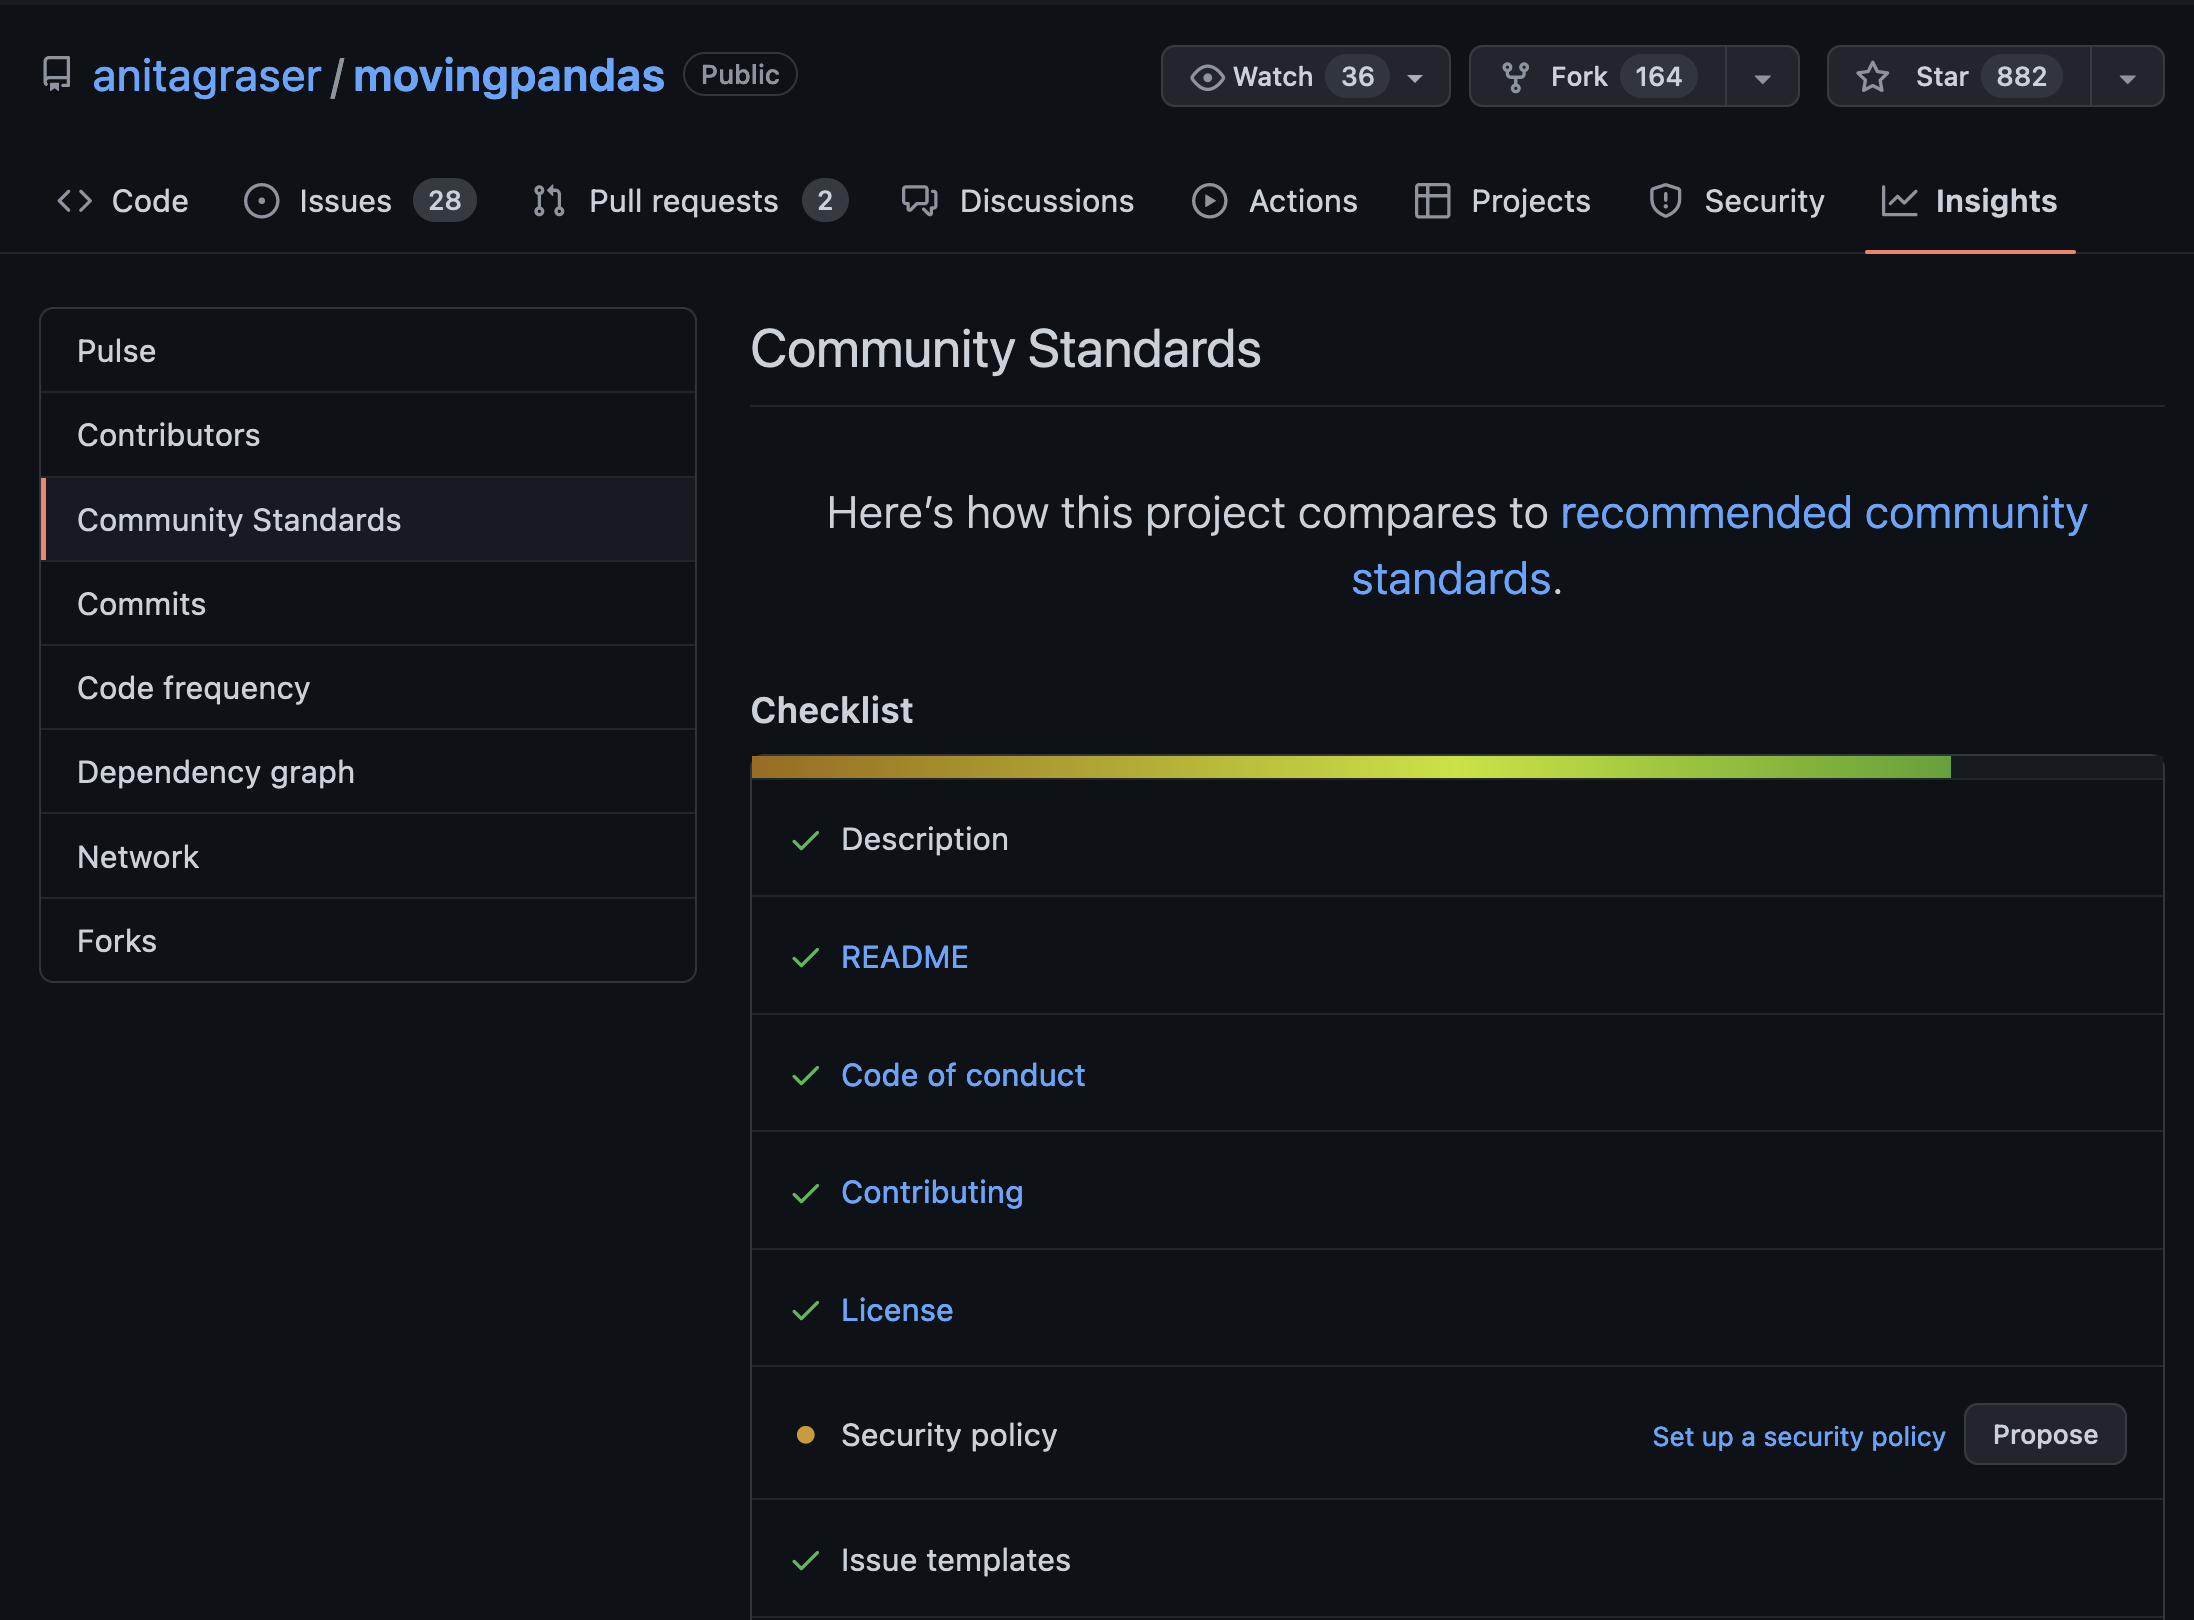Select the Insights tab
Viewport: 2194px width, 1620px height.
tap(1970, 201)
